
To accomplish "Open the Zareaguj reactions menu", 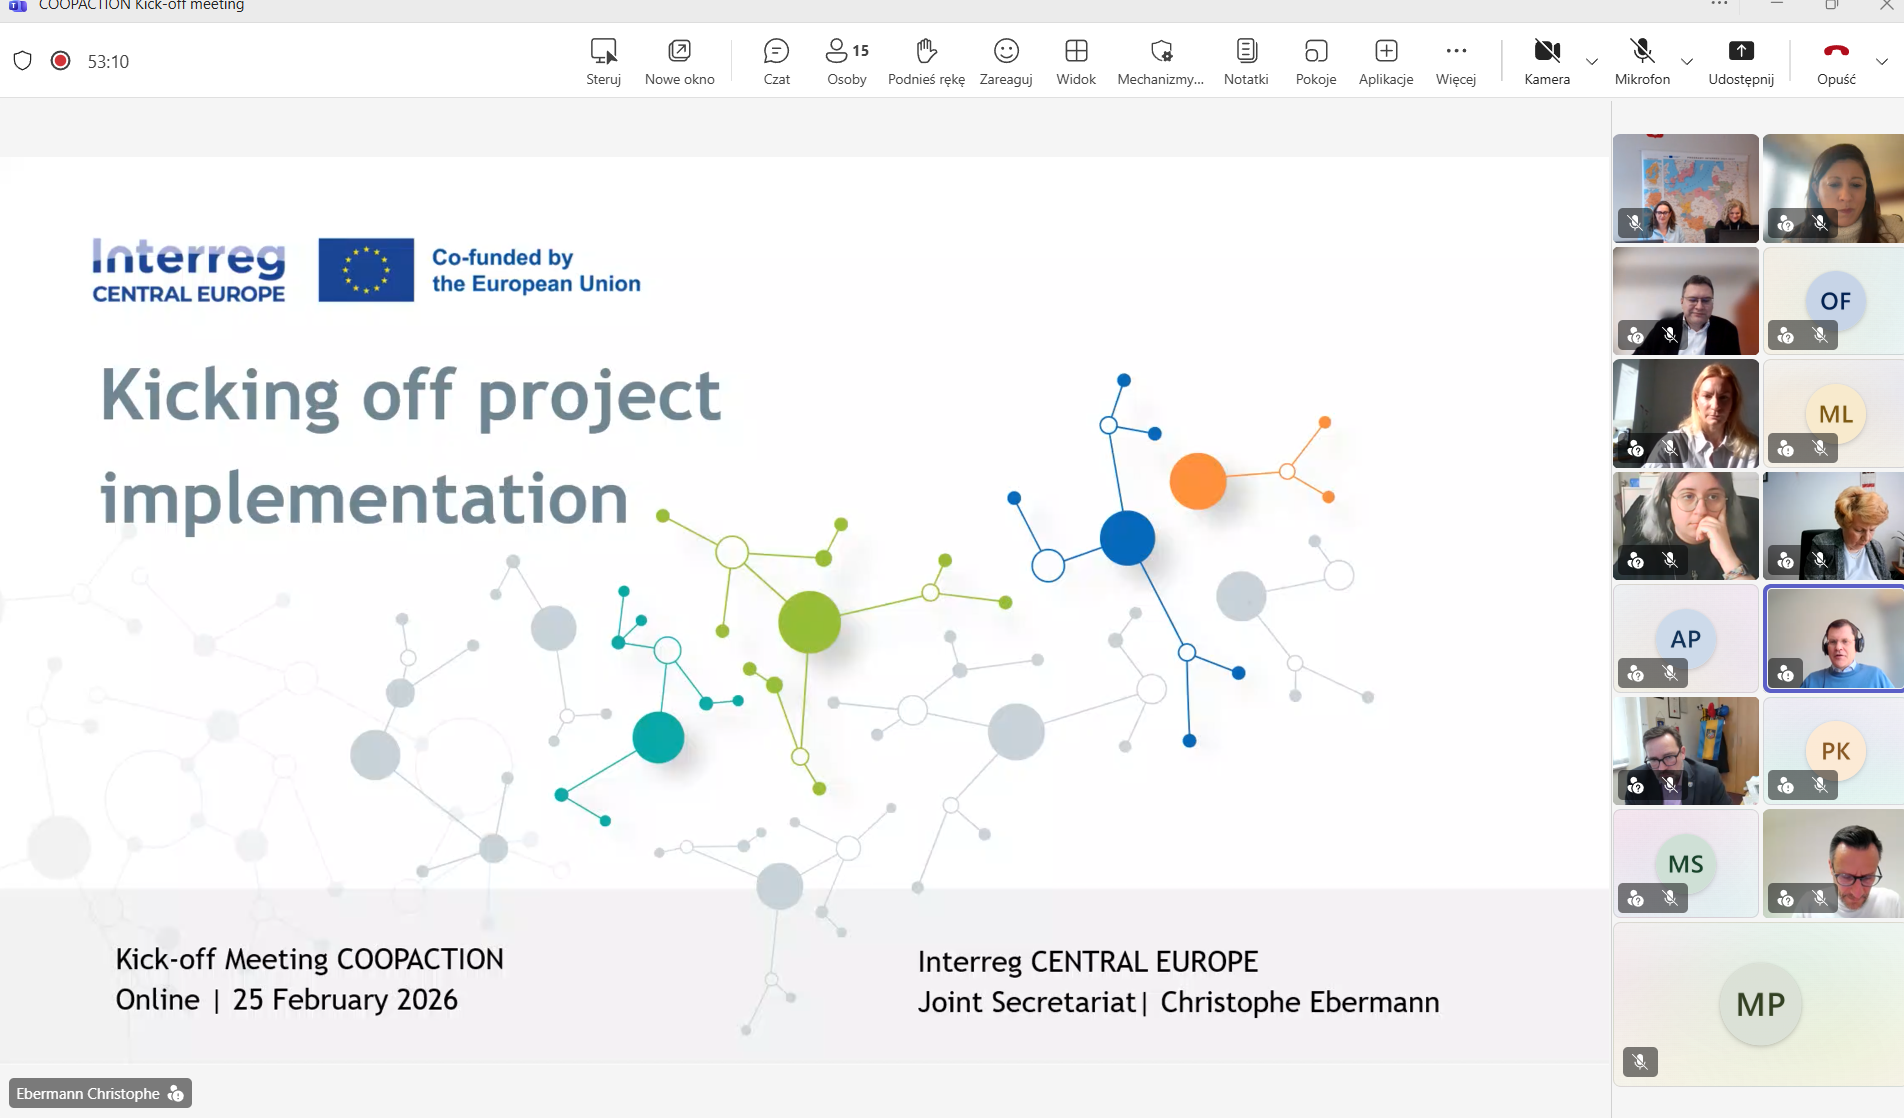I will [1005, 61].
